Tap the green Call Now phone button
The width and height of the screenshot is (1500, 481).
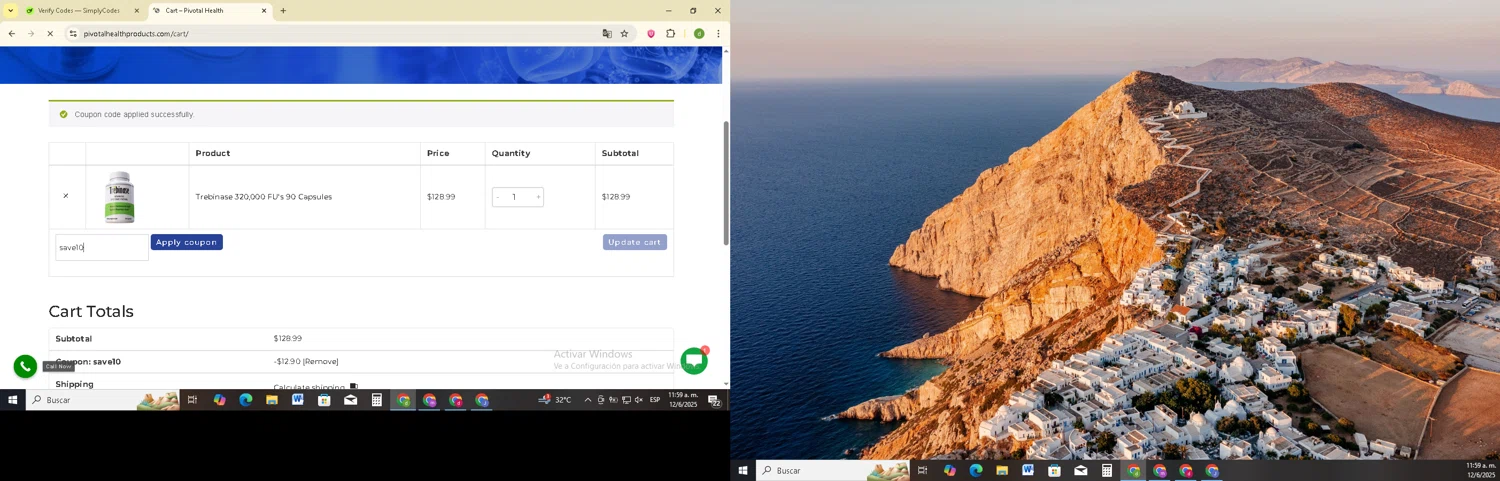[25, 367]
